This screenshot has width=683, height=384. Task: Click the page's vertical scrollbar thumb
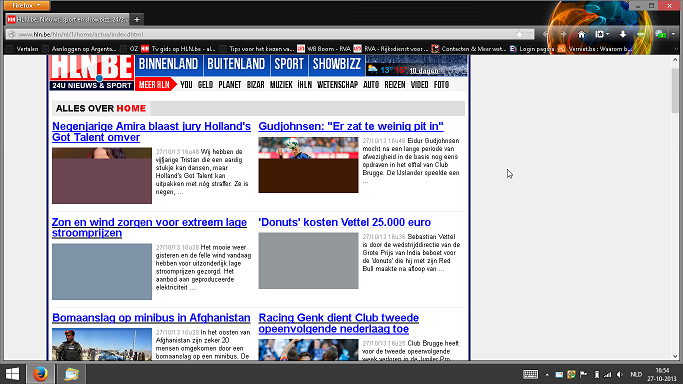[675, 90]
